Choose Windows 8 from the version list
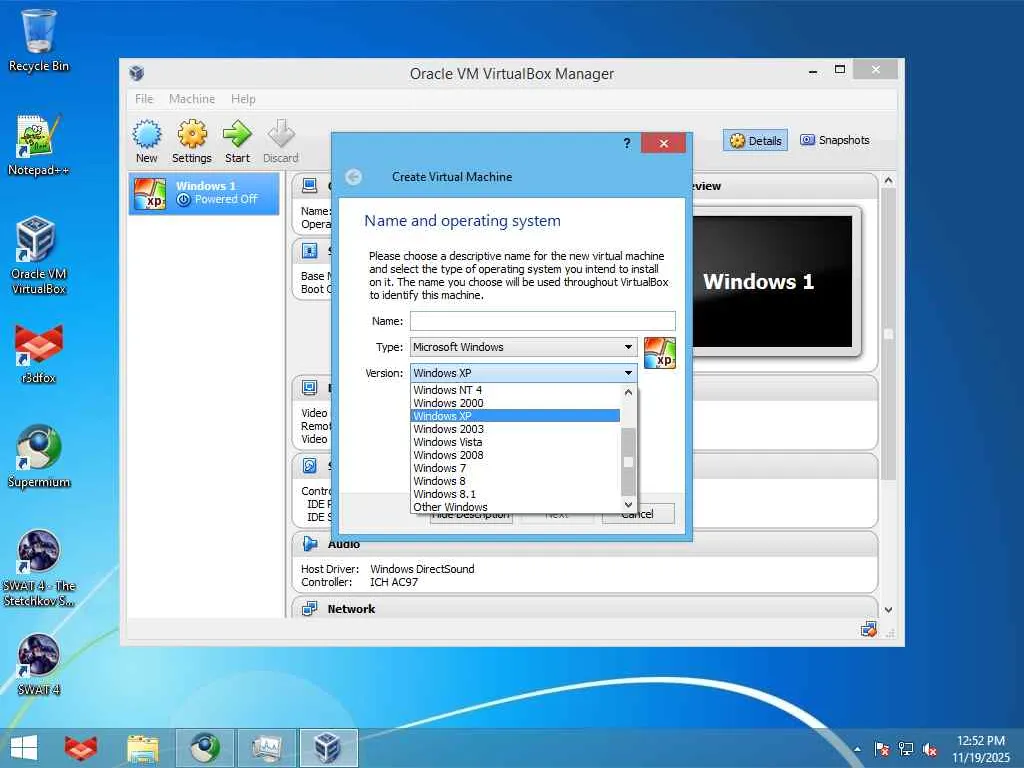 515,481
